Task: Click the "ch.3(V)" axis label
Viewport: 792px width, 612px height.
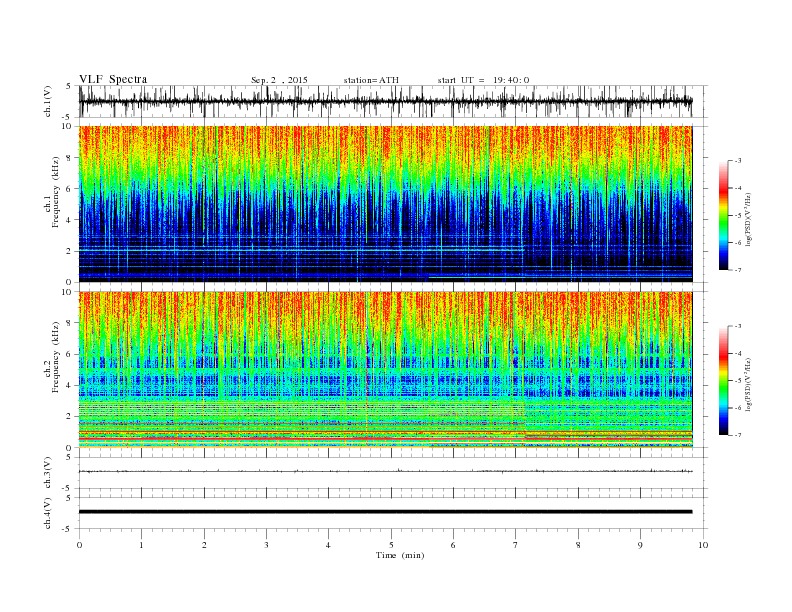Action: [48, 473]
